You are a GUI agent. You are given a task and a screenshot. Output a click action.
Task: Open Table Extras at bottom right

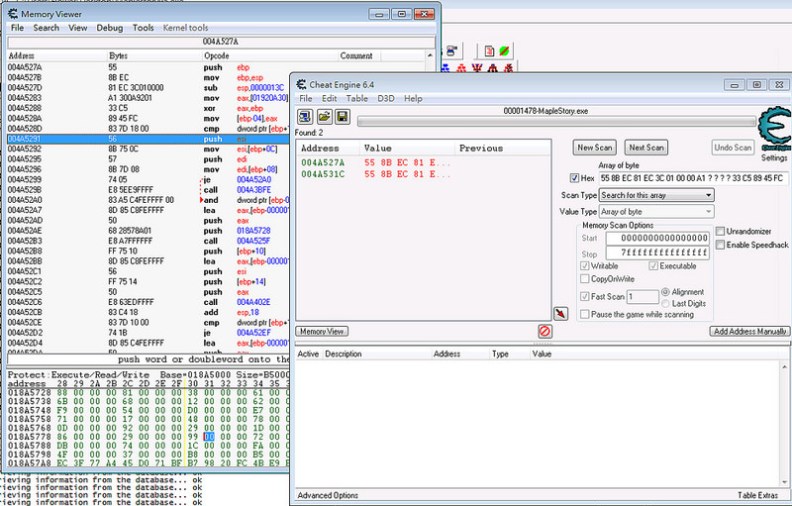(x=758, y=495)
